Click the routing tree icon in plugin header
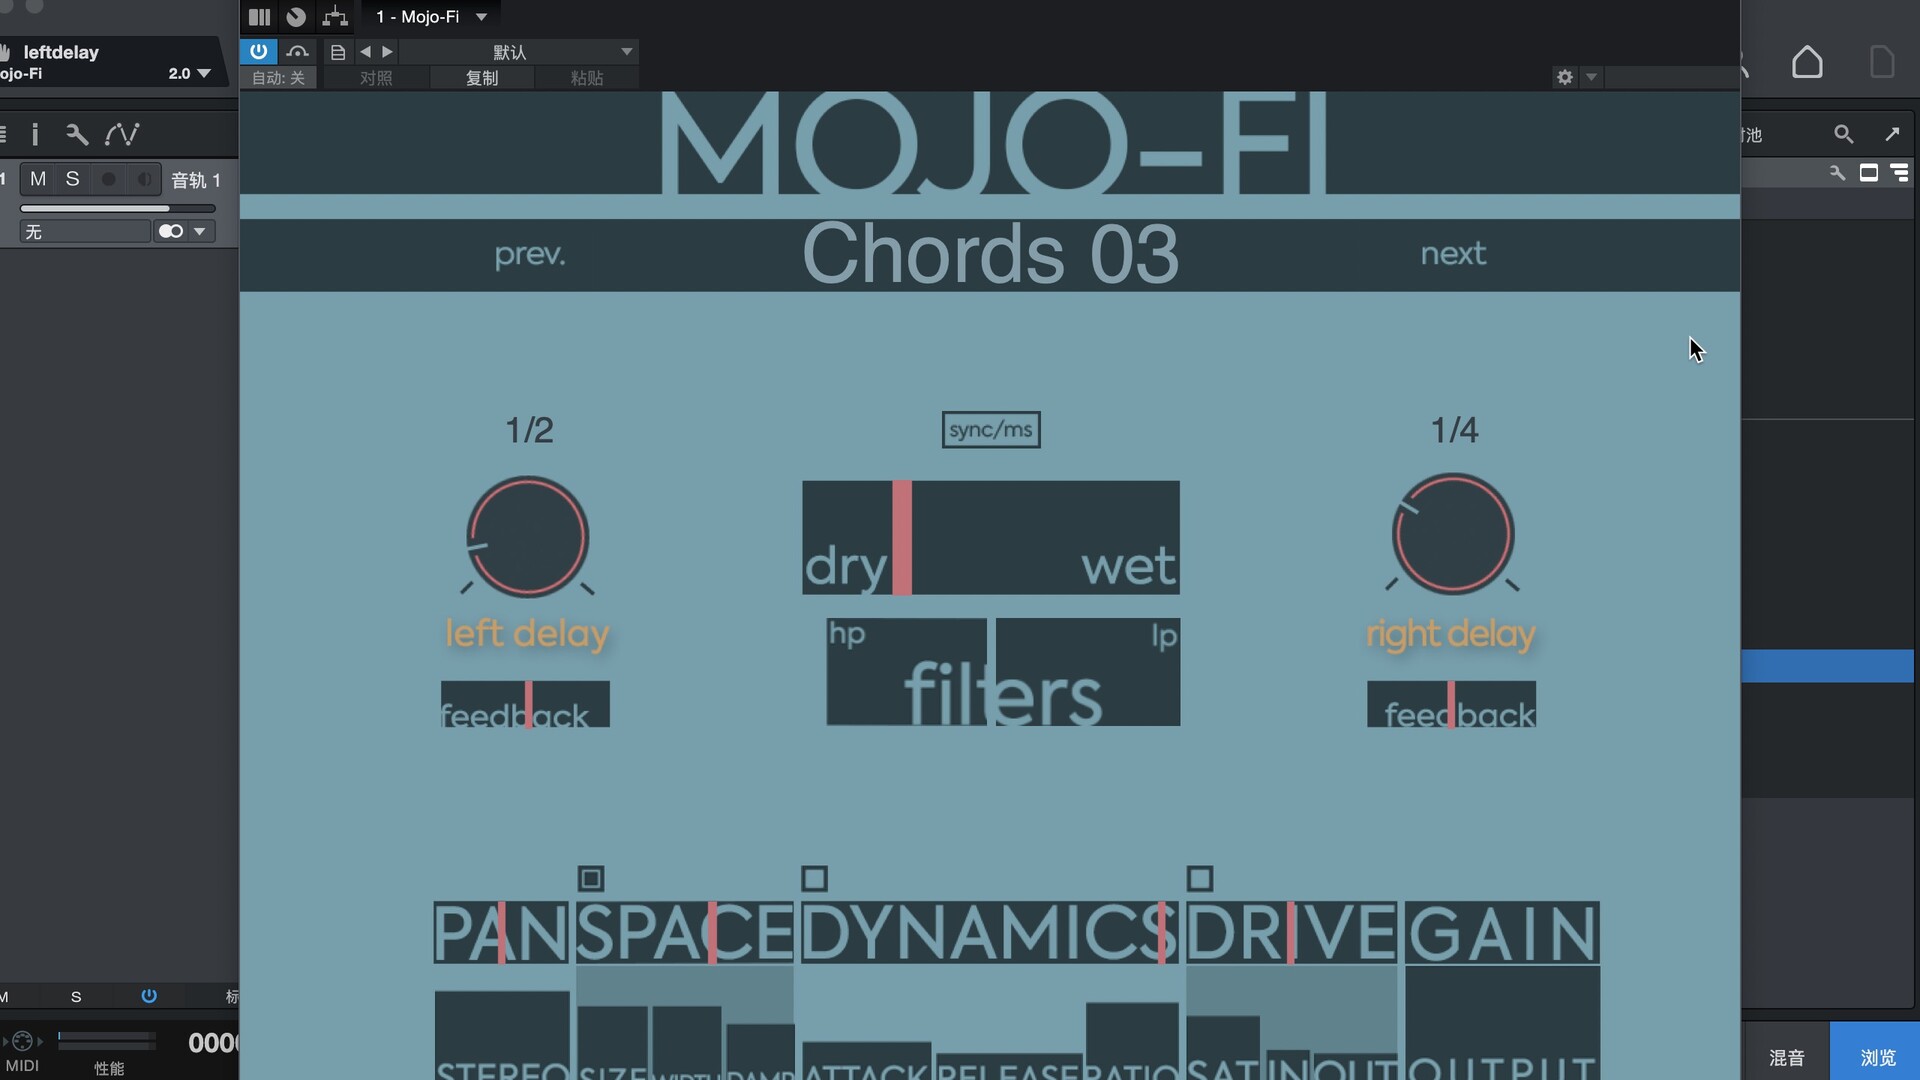Screen dimensions: 1920x1080 (x=335, y=16)
